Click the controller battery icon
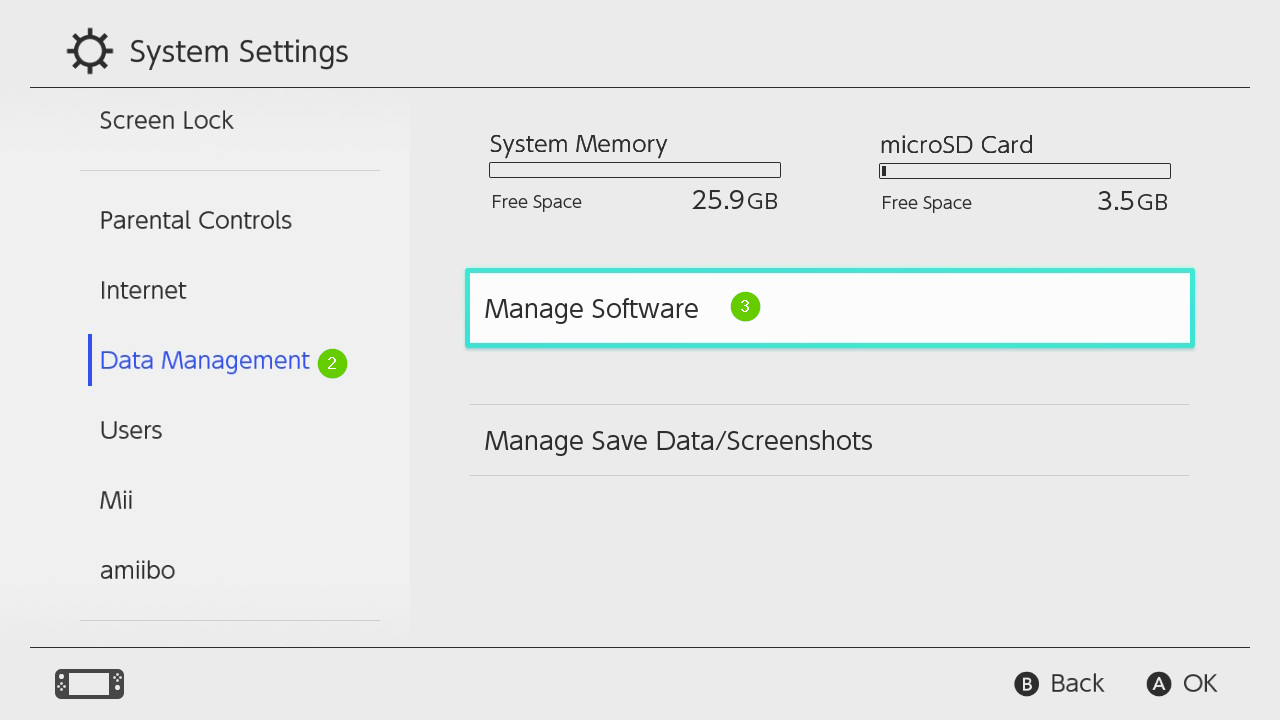Image resolution: width=1280 pixels, height=720 pixels. click(88, 684)
